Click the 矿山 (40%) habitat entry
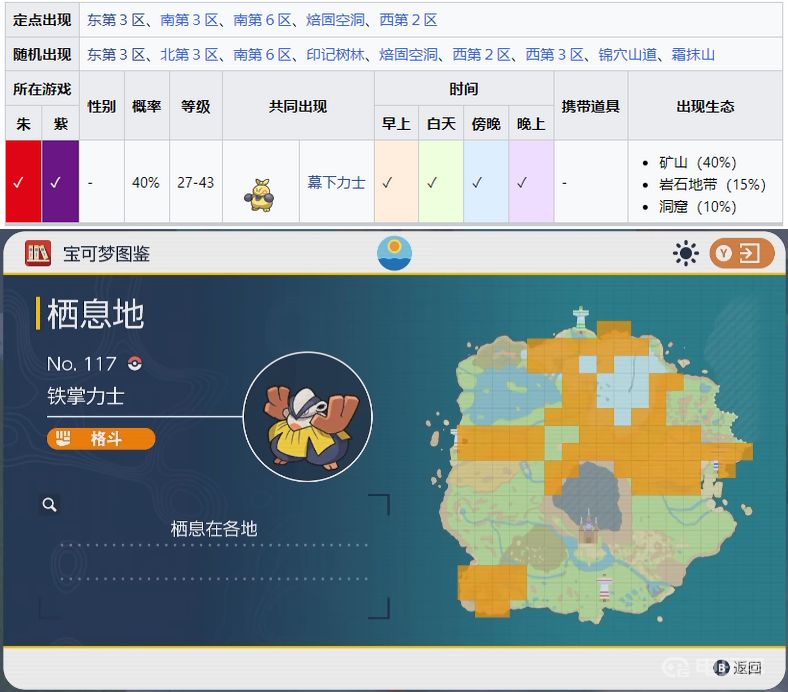 tap(698, 162)
